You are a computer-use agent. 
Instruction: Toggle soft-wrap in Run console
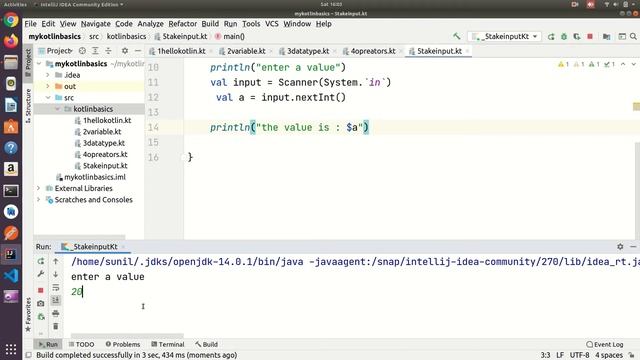[56, 287]
